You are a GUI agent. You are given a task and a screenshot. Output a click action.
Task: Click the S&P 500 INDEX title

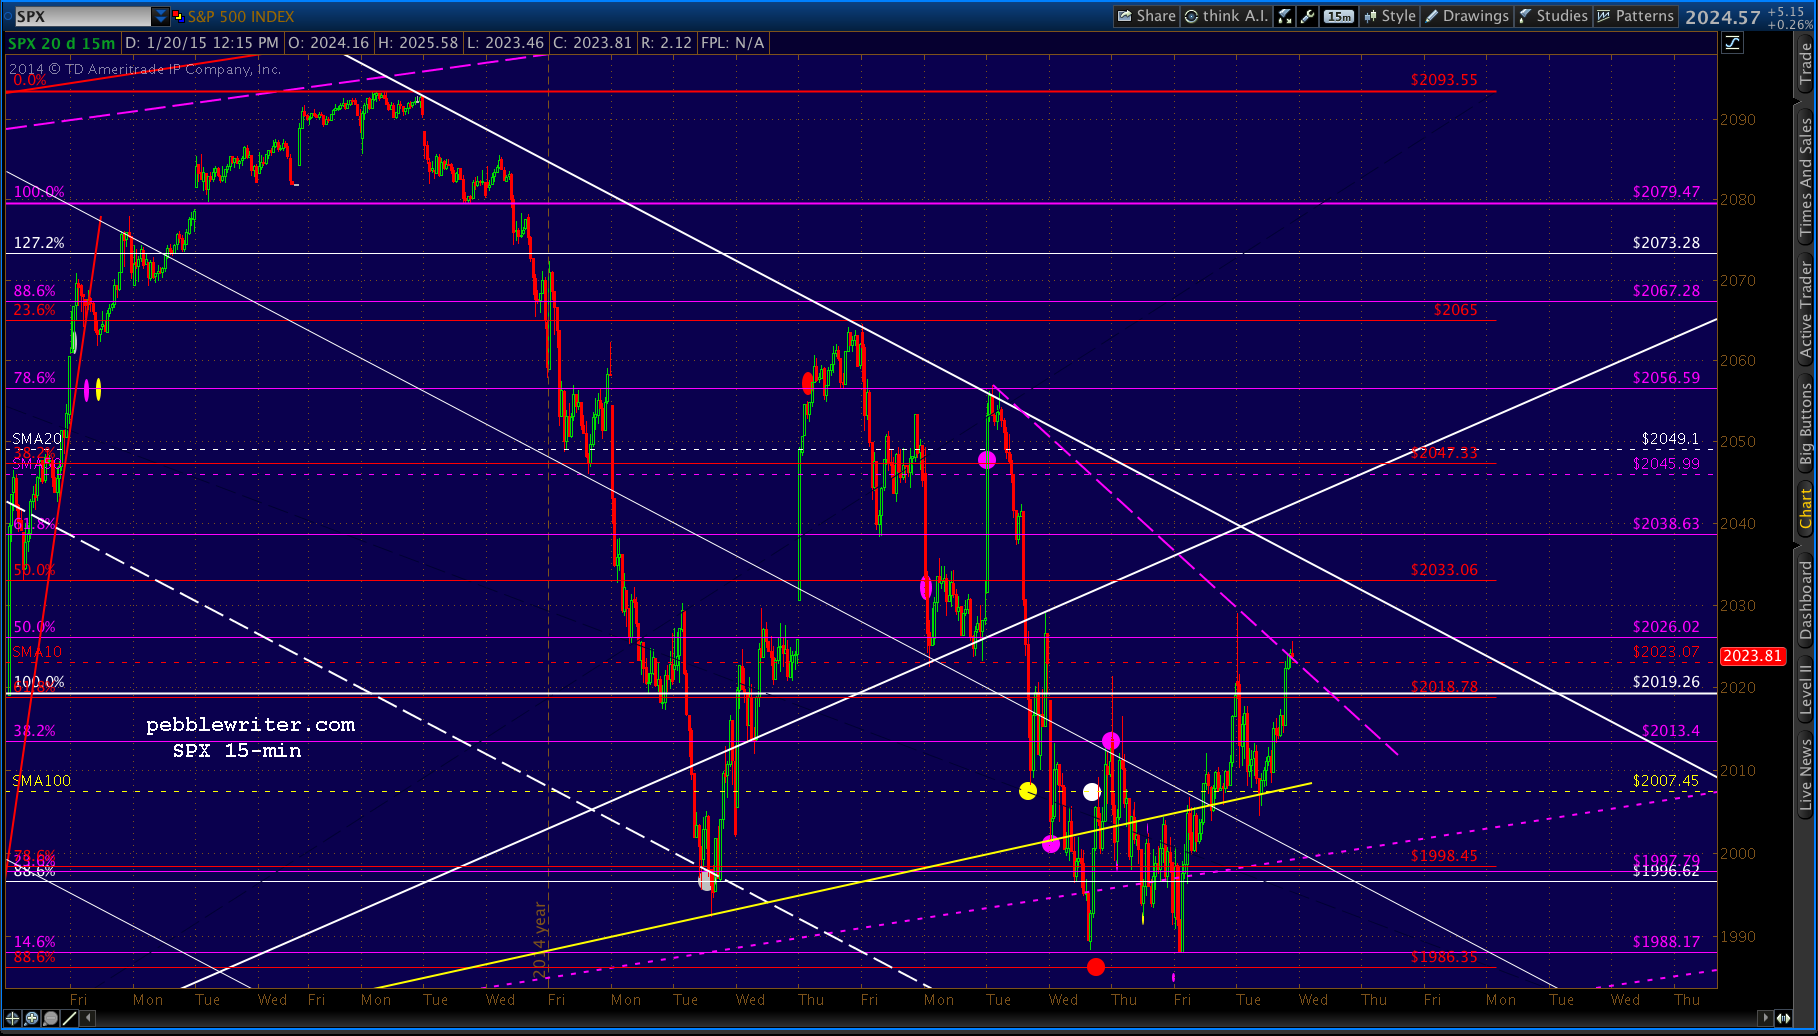point(241,16)
